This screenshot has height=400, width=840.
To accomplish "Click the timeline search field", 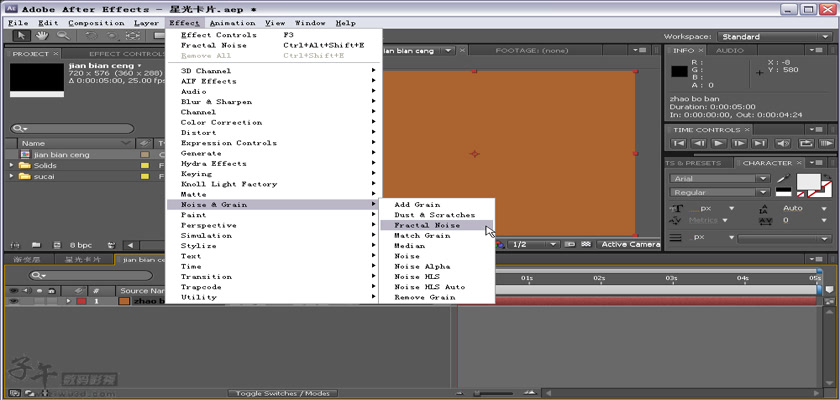I will [x=91, y=276].
